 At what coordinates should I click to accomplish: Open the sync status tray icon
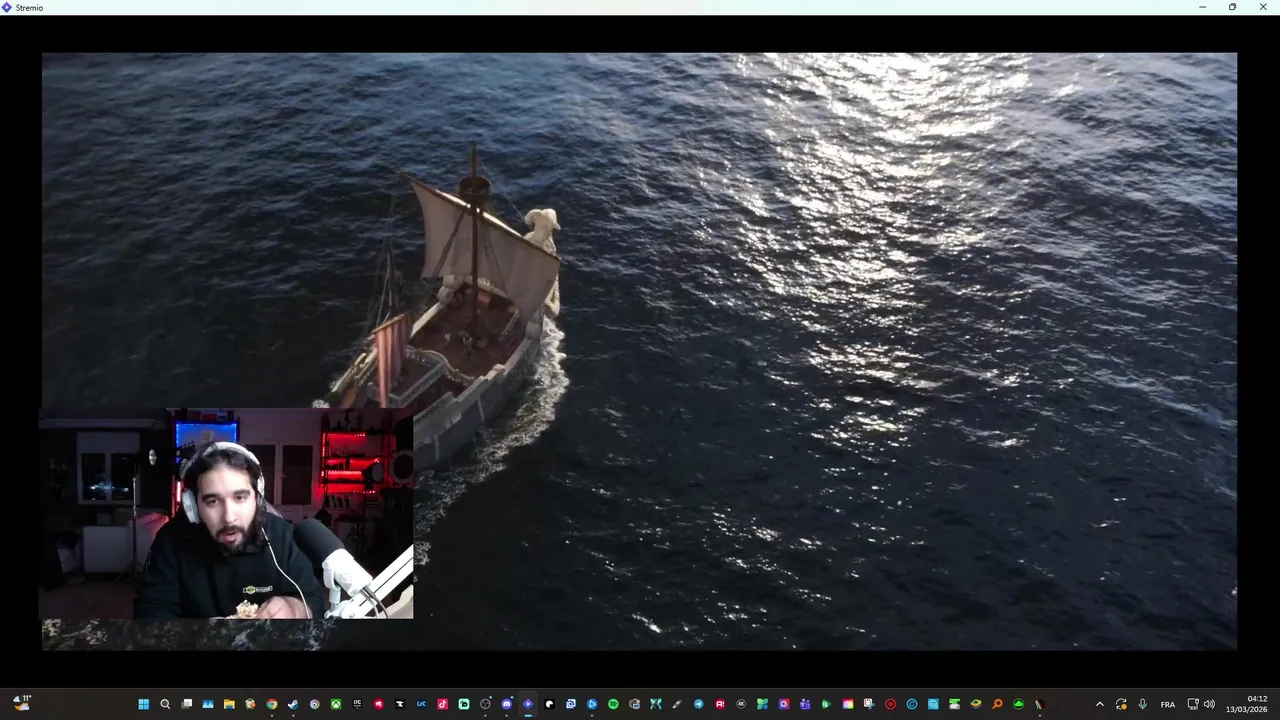tap(1121, 704)
